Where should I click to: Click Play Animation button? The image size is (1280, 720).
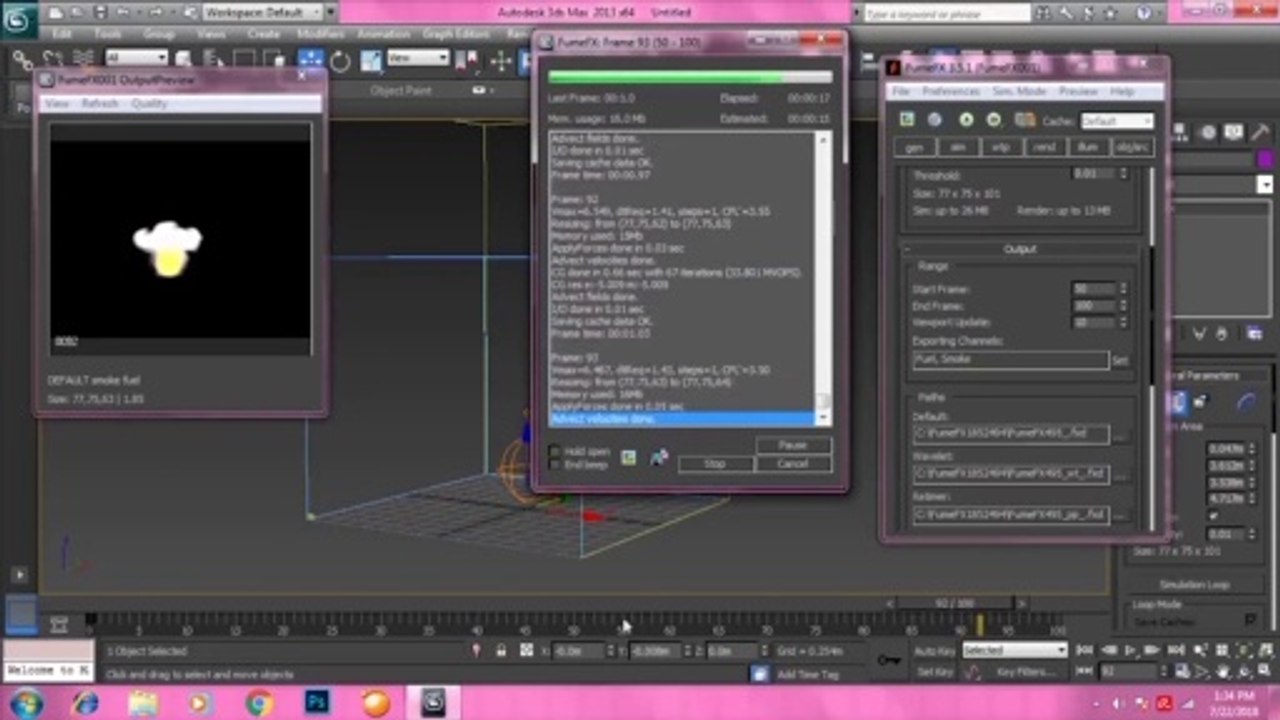(1131, 651)
